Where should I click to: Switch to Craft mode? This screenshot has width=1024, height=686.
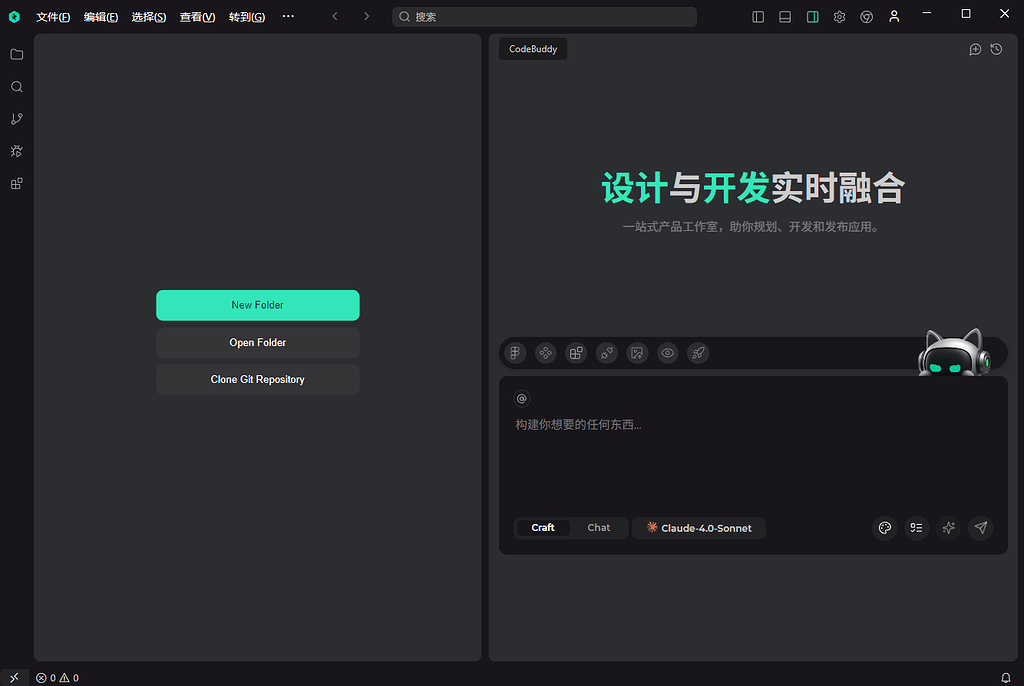click(x=543, y=527)
